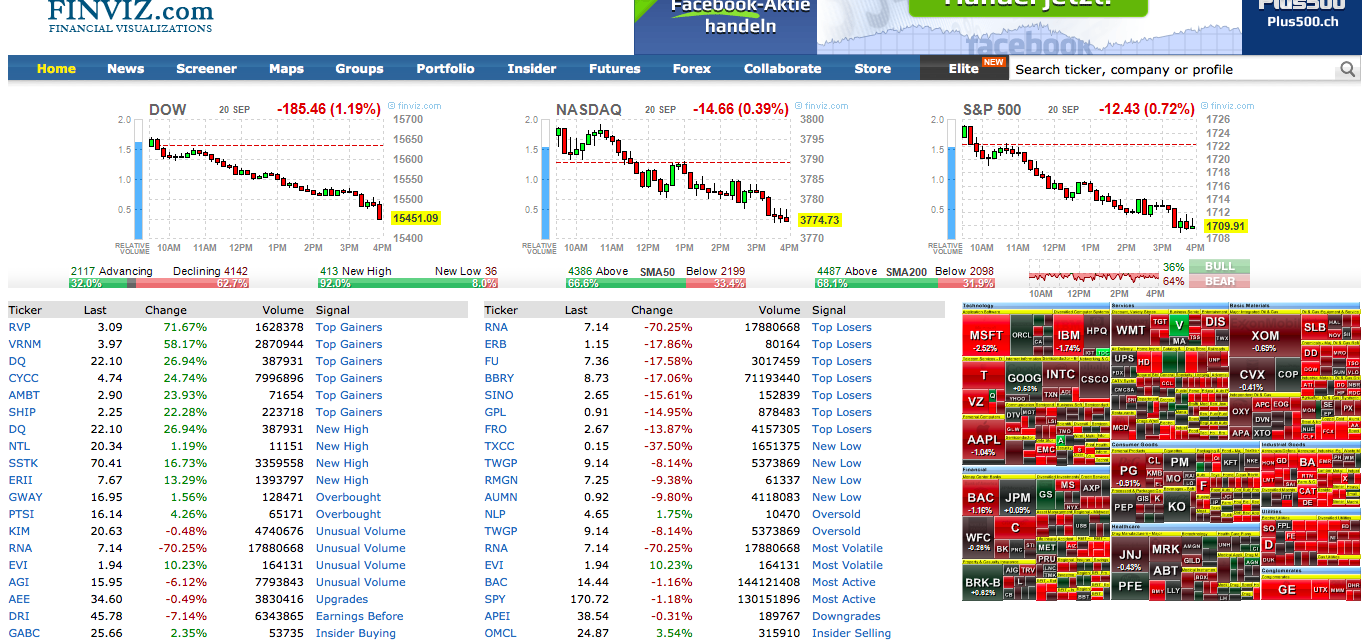Open the Elite NEW link
Image resolution: width=1365 pixels, height=644 pixels.
click(x=964, y=69)
